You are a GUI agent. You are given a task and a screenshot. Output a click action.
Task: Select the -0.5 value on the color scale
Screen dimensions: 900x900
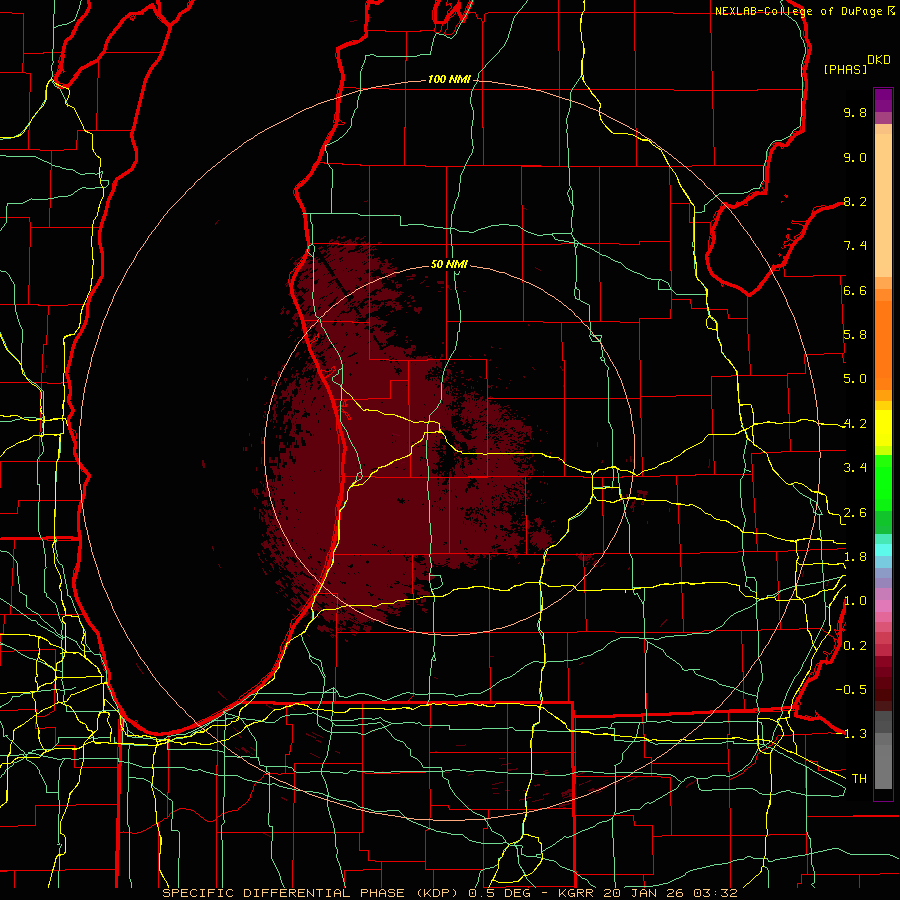(851, 690)
